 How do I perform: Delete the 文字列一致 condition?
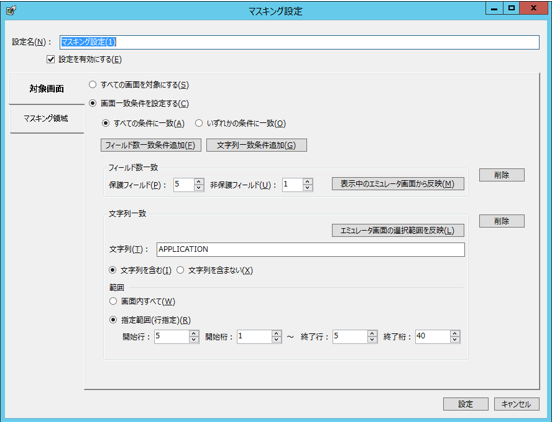click(502, 221)
